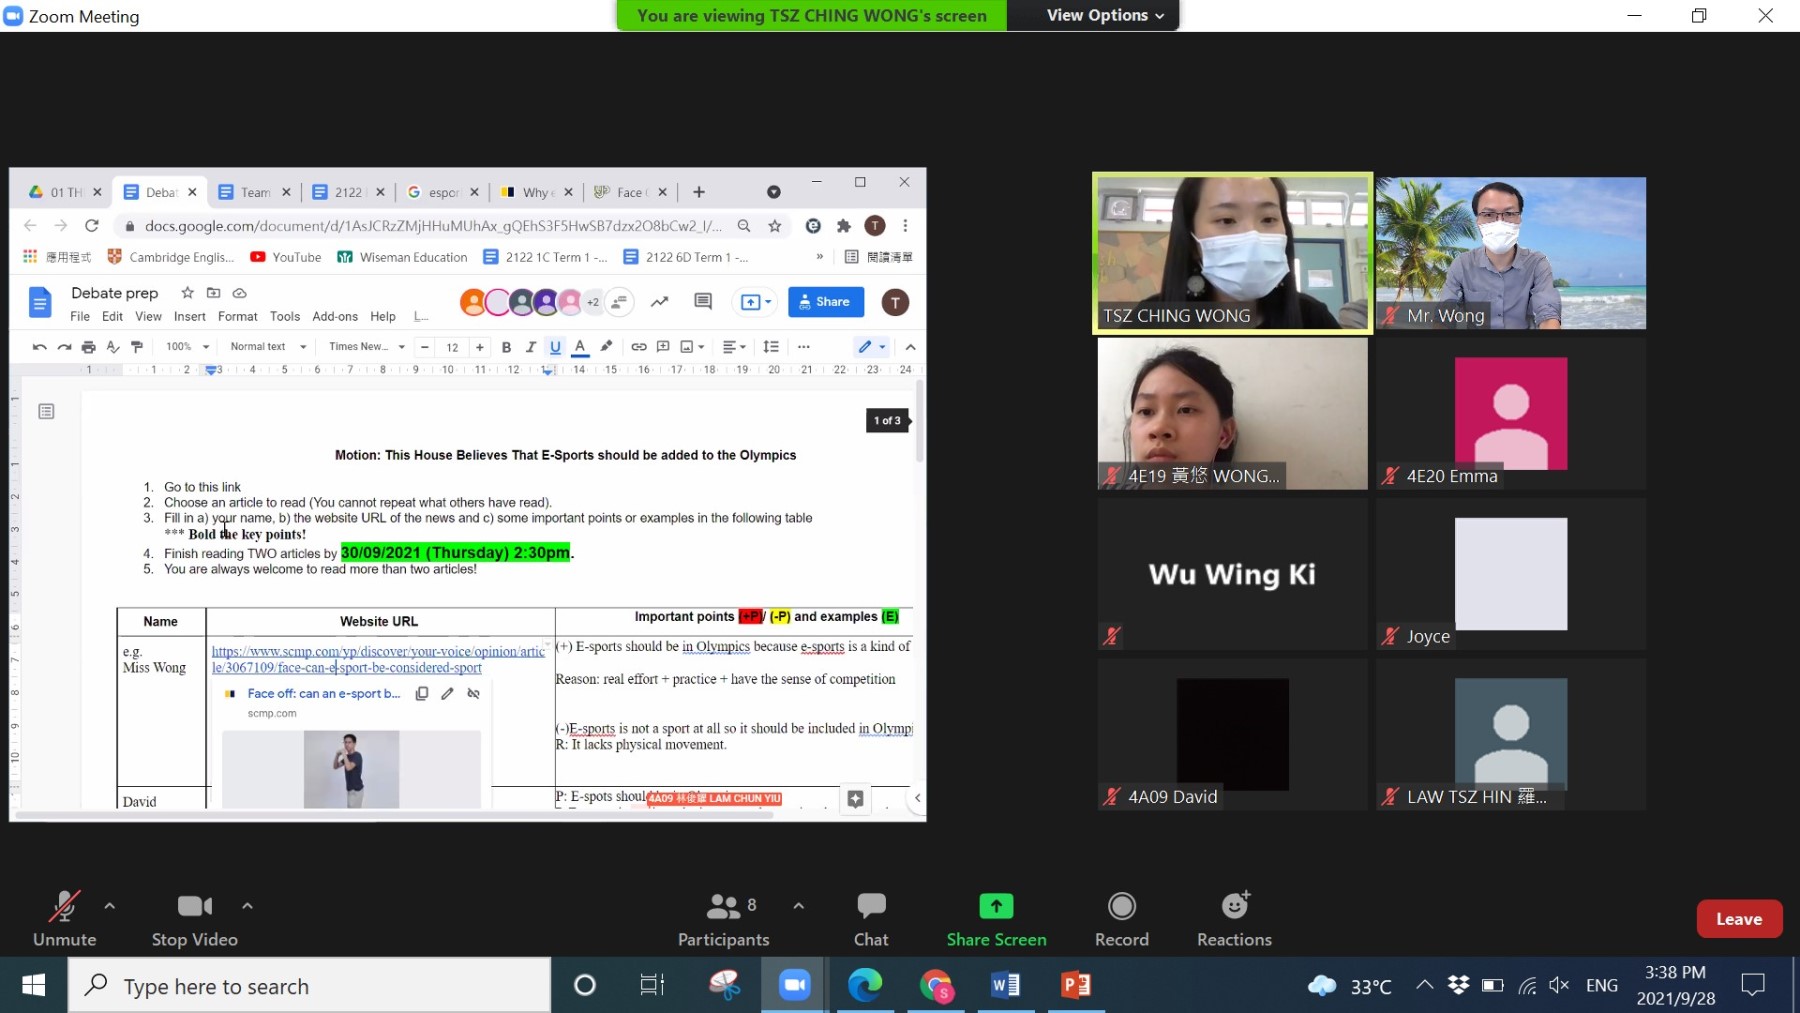The width and height of the screenshot is (1800, 1013).
Task: Click the add comment toolbar icon
Action: [663, 347]
